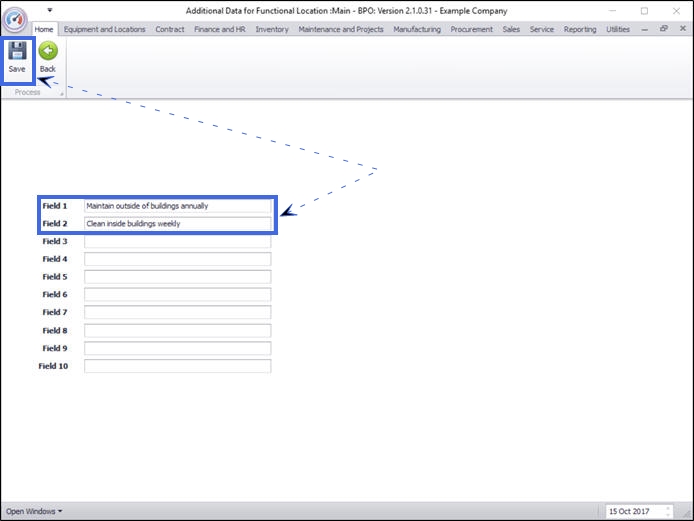Open the BPO application orb menu

15,19
